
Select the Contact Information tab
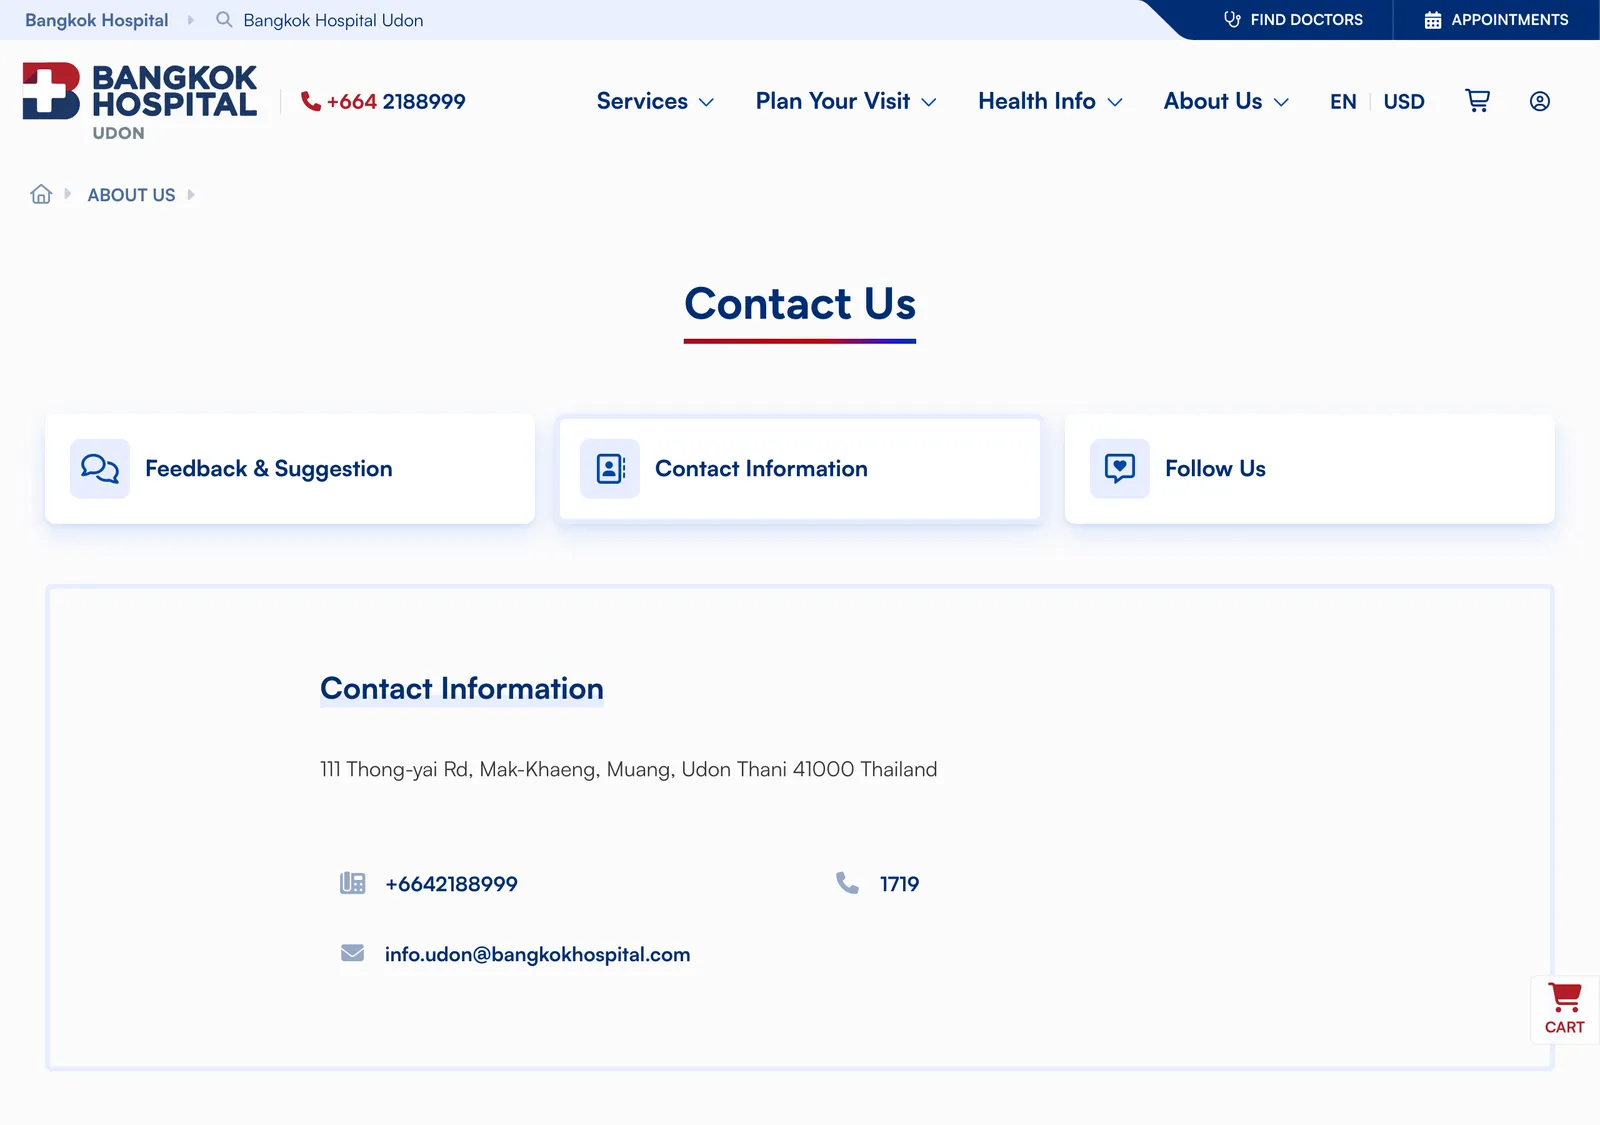pyautogui.click(x=800, y=469)
